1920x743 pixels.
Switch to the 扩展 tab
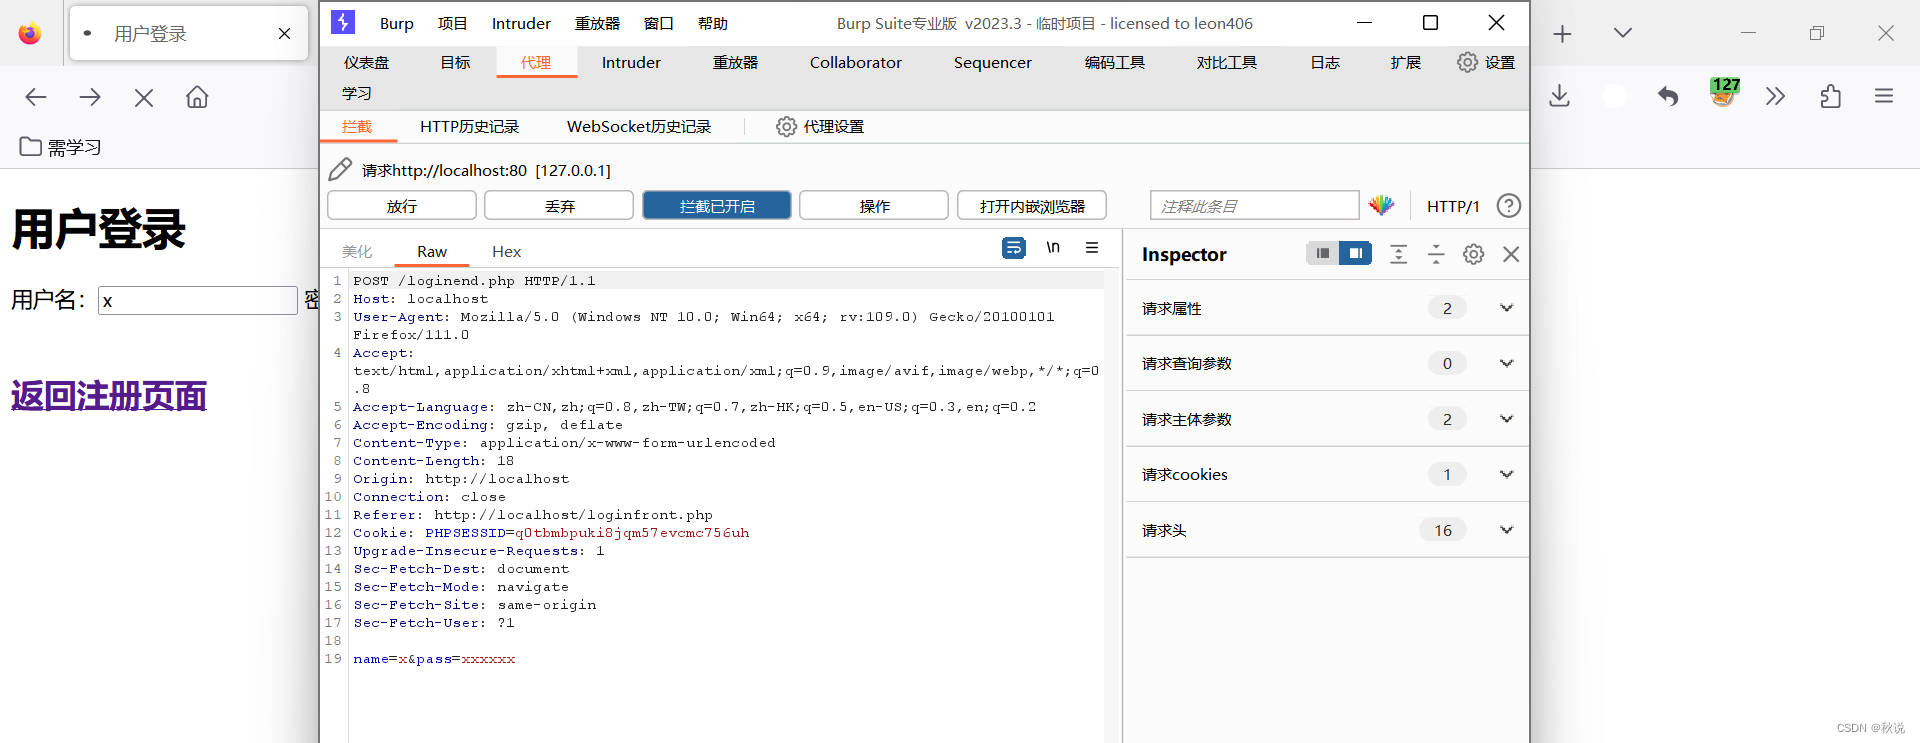[x=1405, y=62]
